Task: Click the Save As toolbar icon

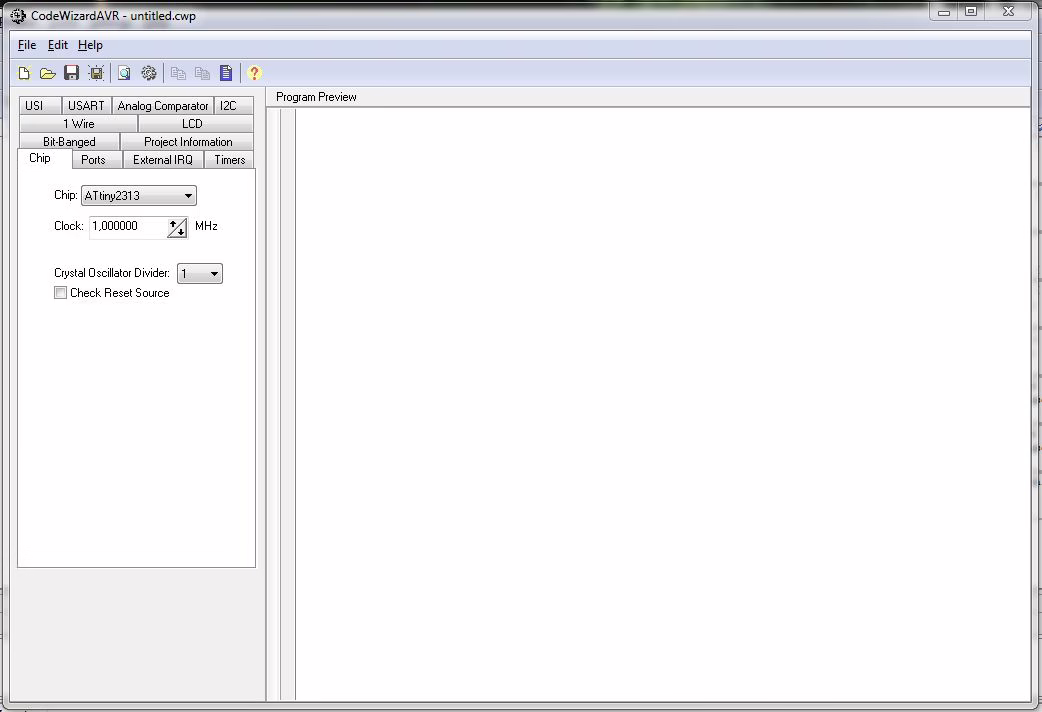Action: click(96, 73)
